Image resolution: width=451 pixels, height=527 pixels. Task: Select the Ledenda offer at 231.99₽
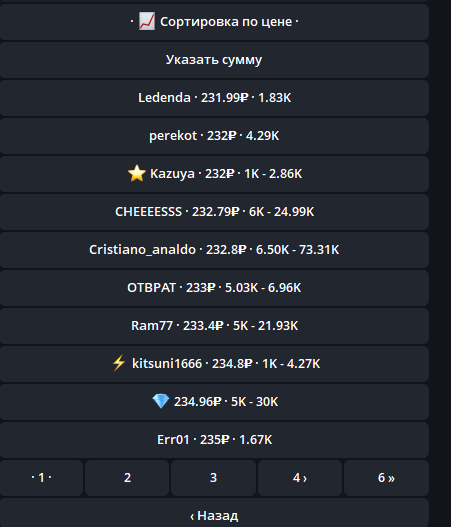pos(214,98)
